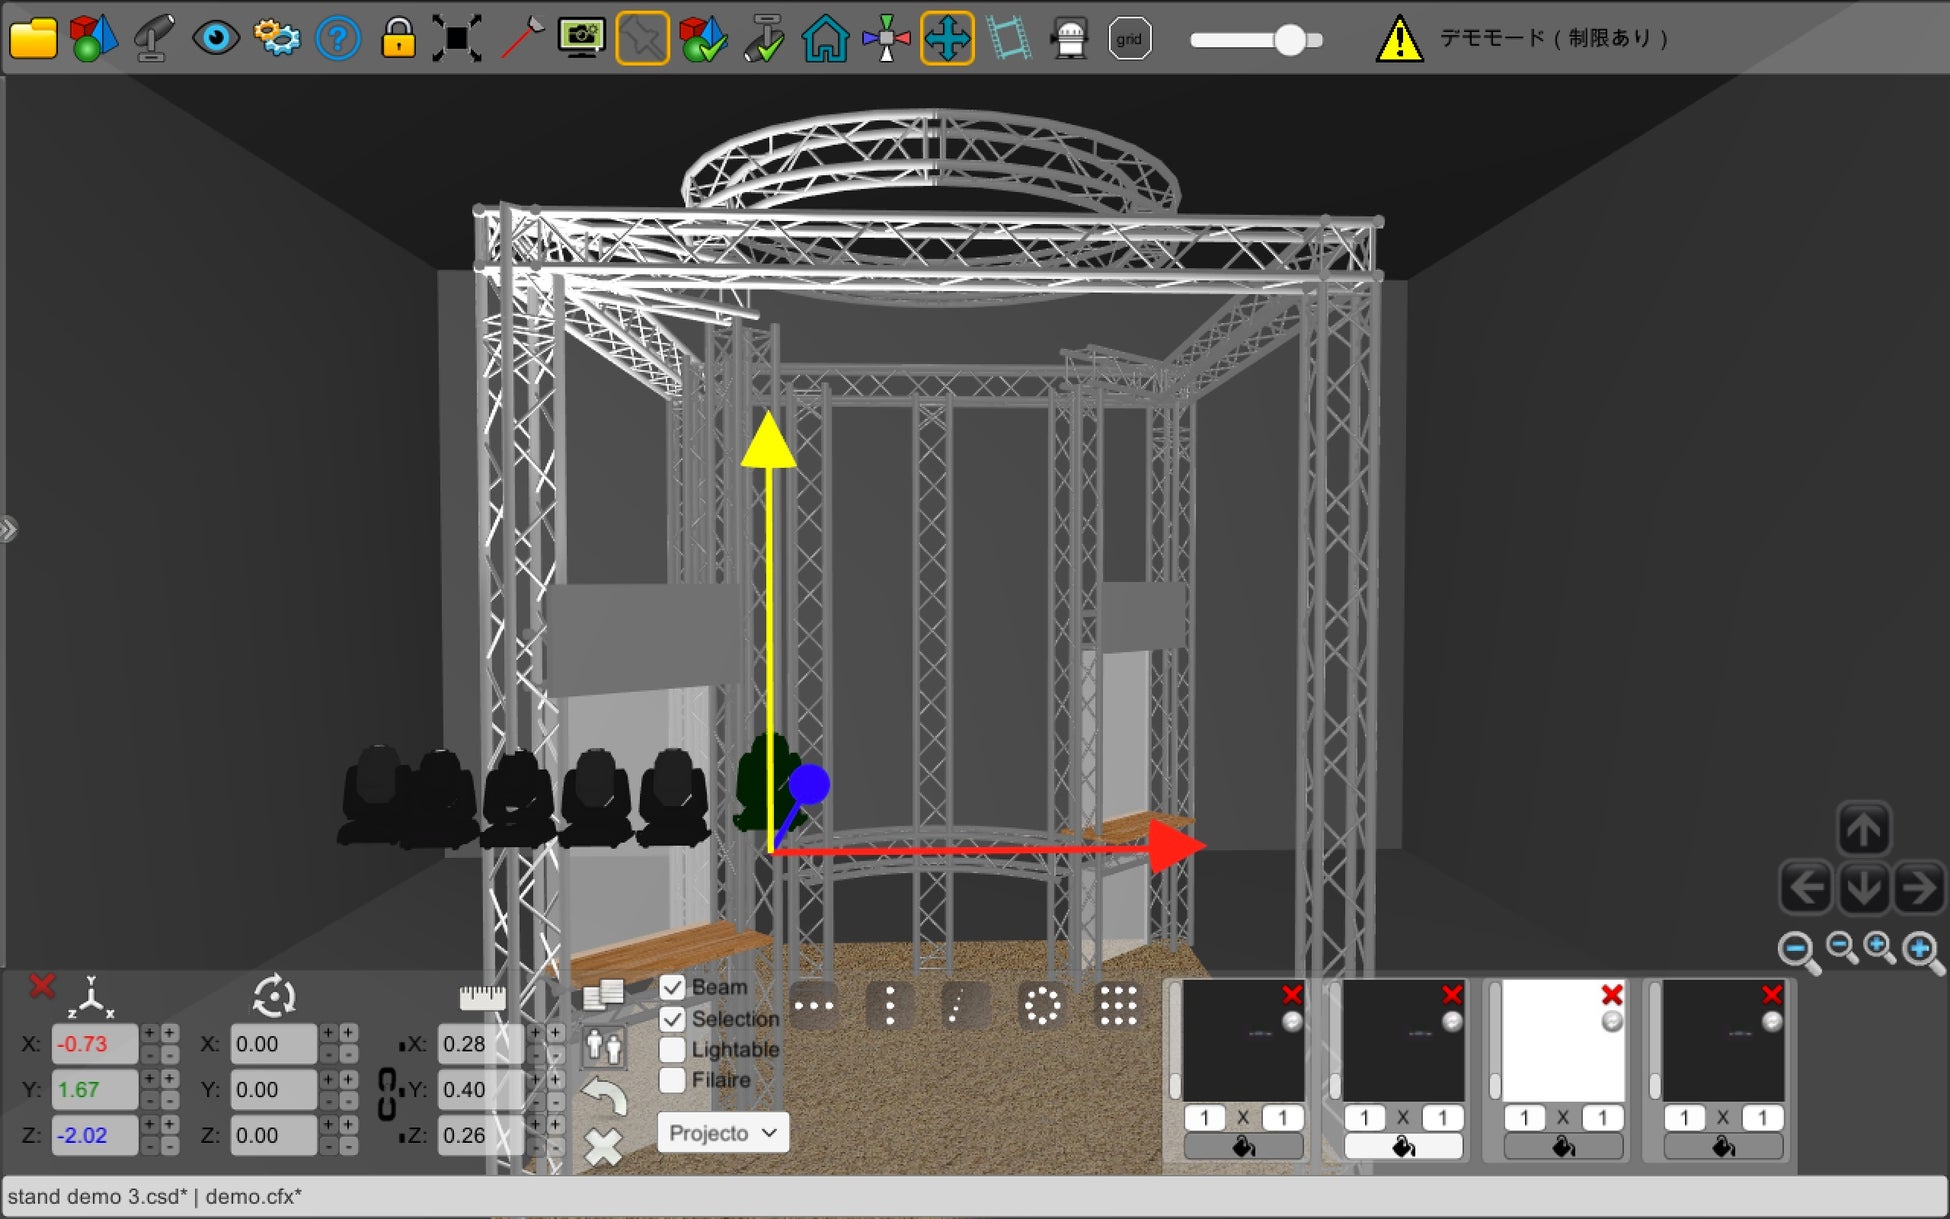Click the film strip icon in toolbar
This screenshot has width=1950, height=1219.
click(1008, 39)
